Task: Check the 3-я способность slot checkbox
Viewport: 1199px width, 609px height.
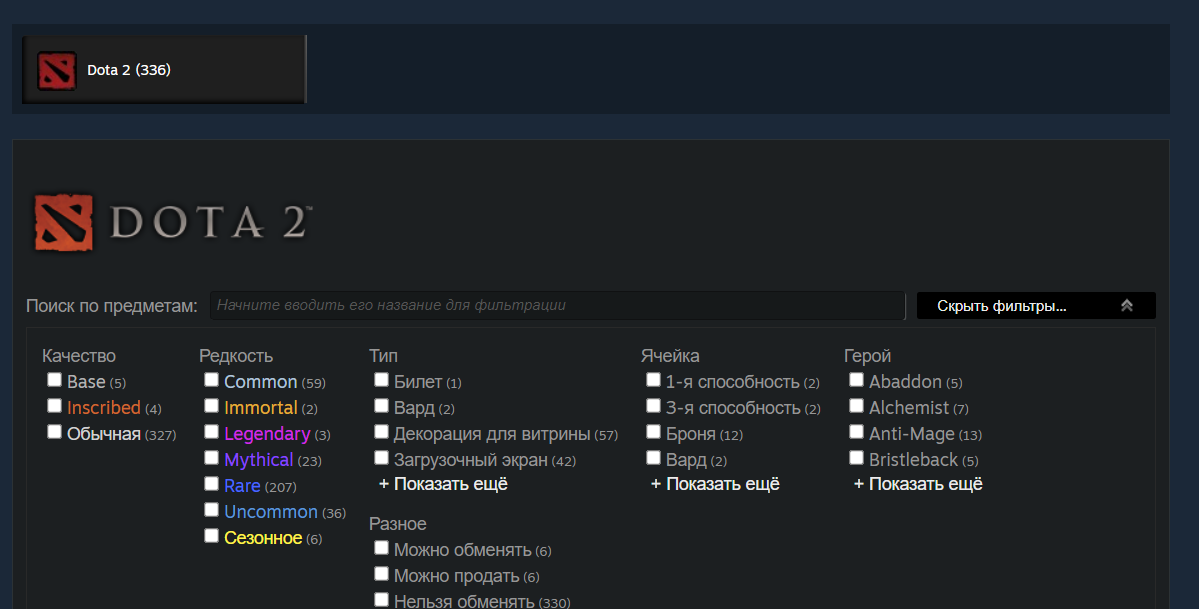Action: click(653, 406)
